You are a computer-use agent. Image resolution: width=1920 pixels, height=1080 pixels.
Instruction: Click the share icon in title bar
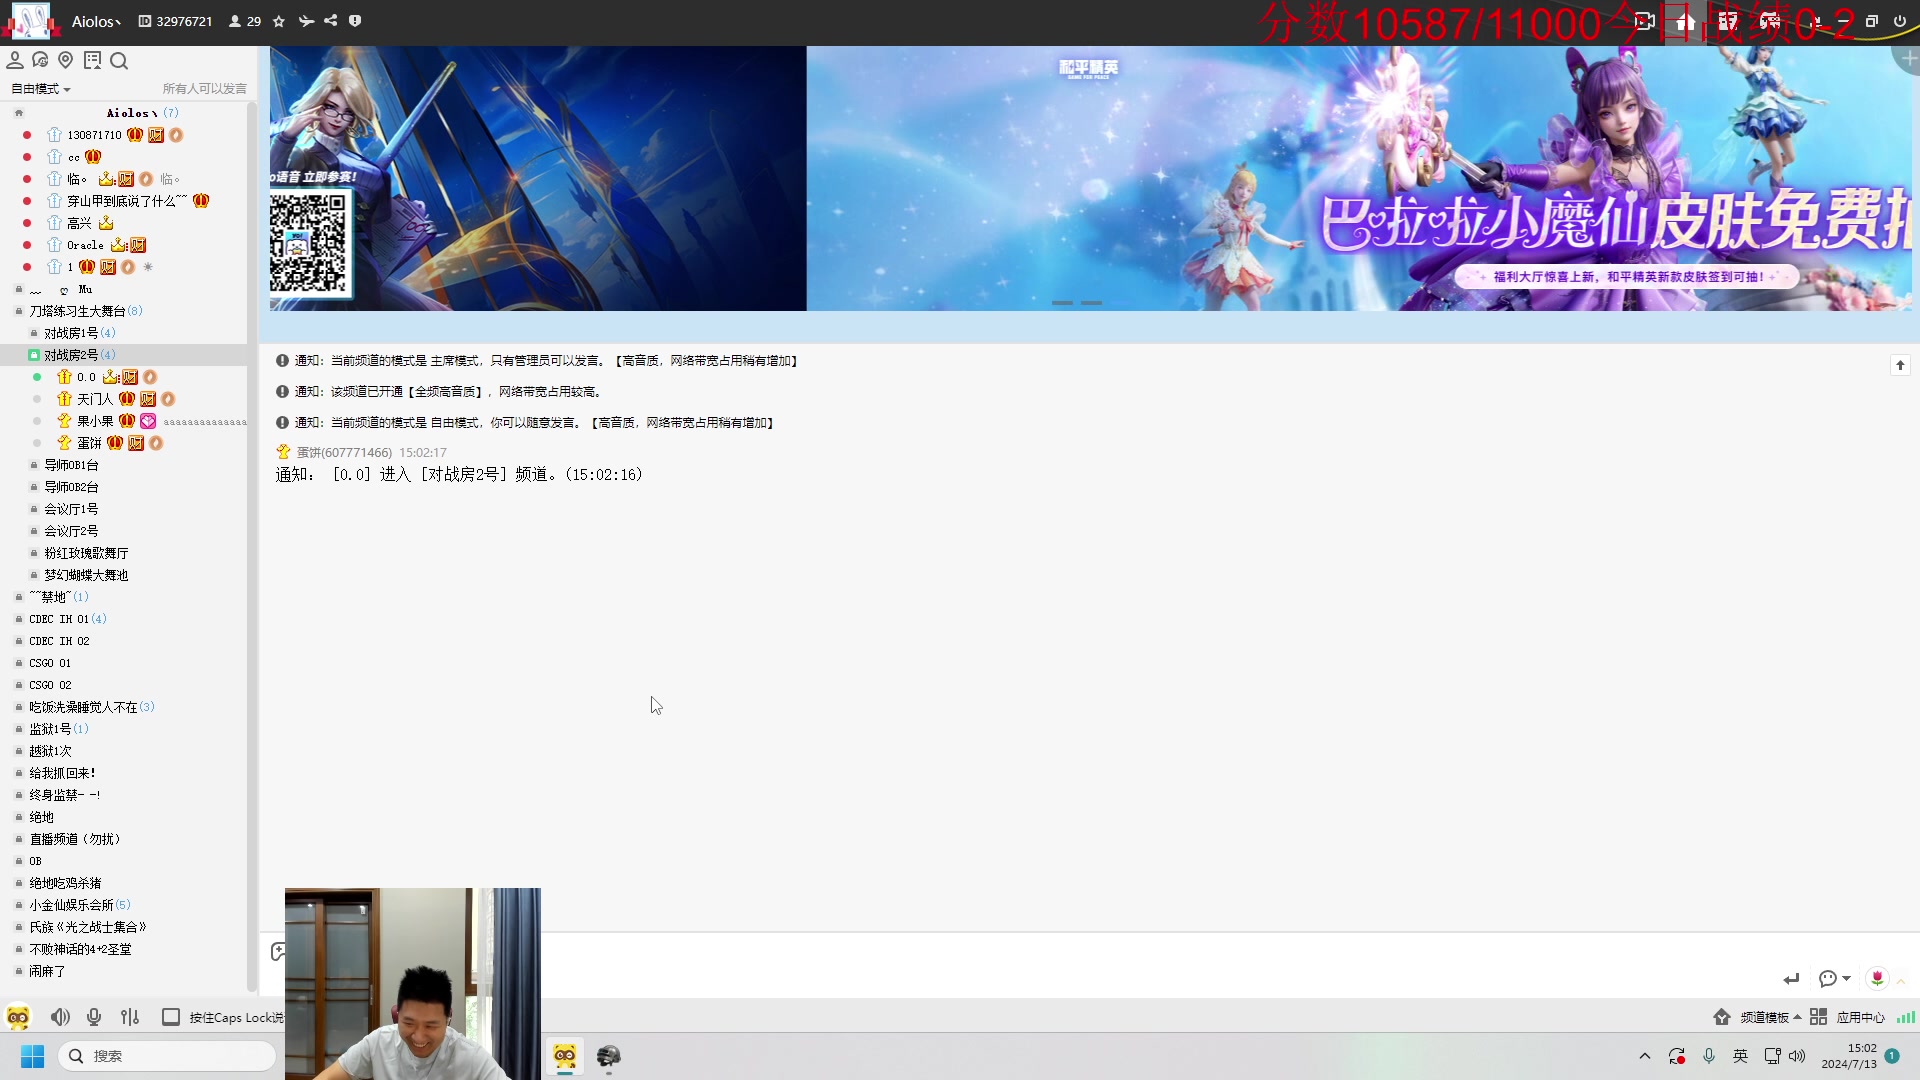331,21
